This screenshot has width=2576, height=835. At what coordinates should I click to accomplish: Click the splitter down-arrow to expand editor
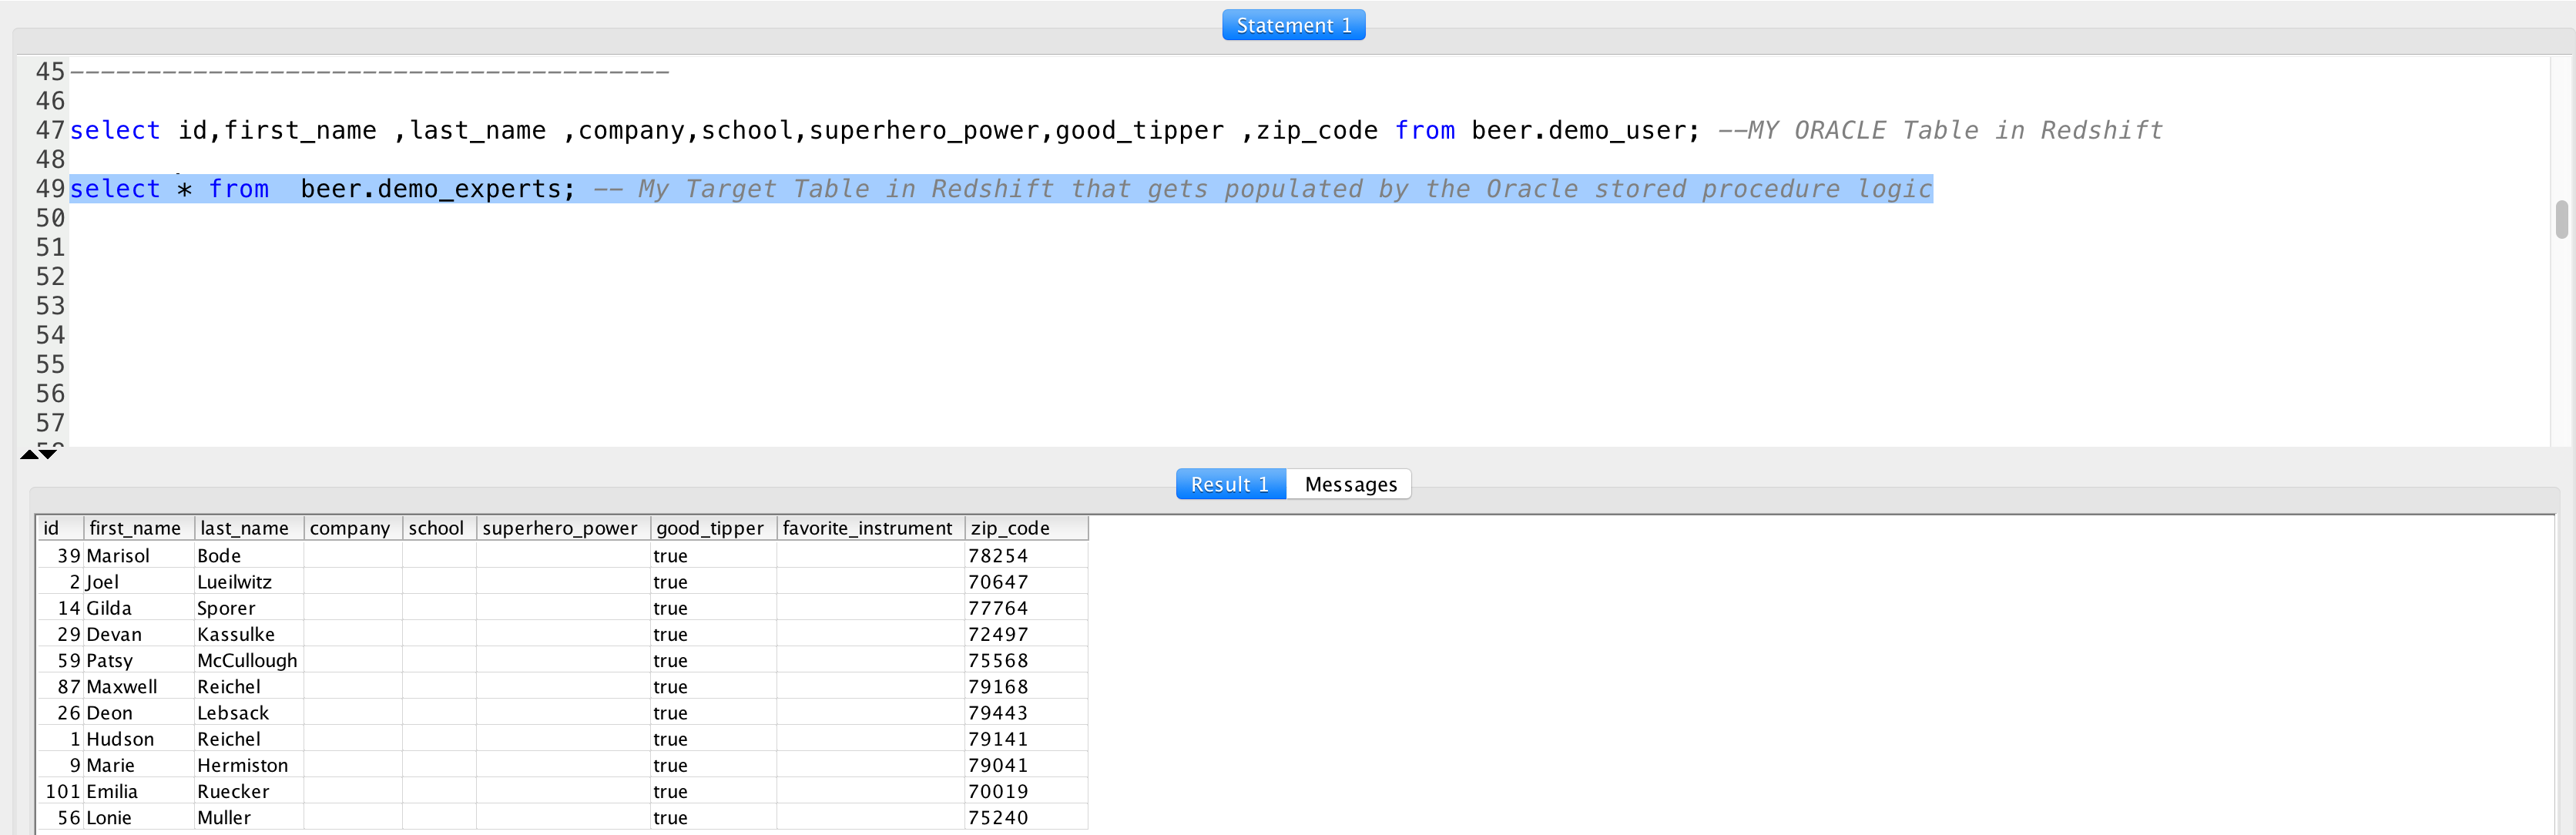click(x=48, y=454)
